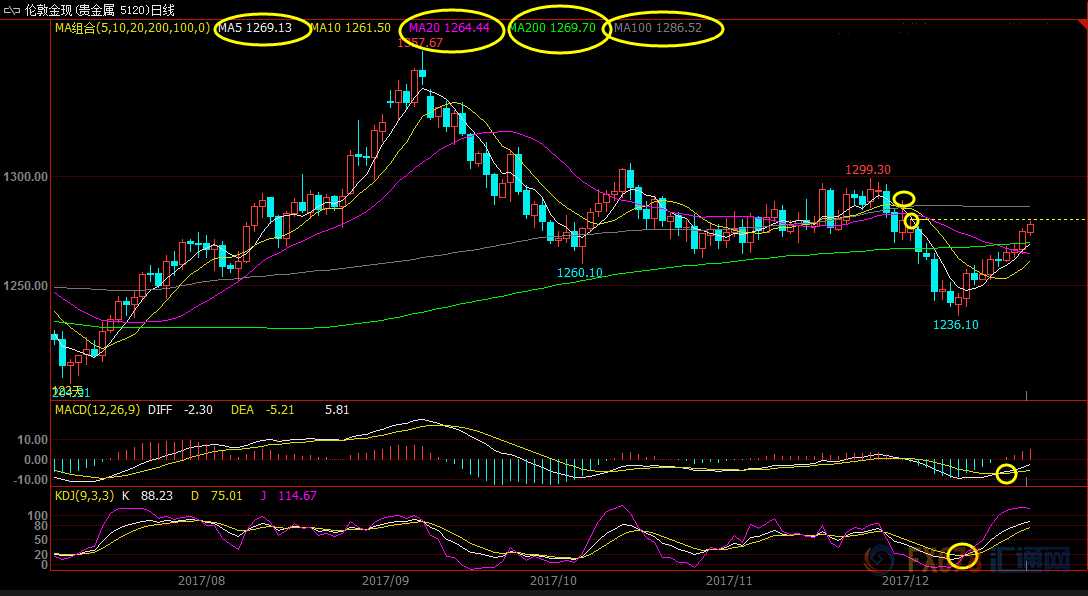Click the green MA200 1269.70 label
The height and width of the screenshot is (596, 1088).
pos(553,28)
